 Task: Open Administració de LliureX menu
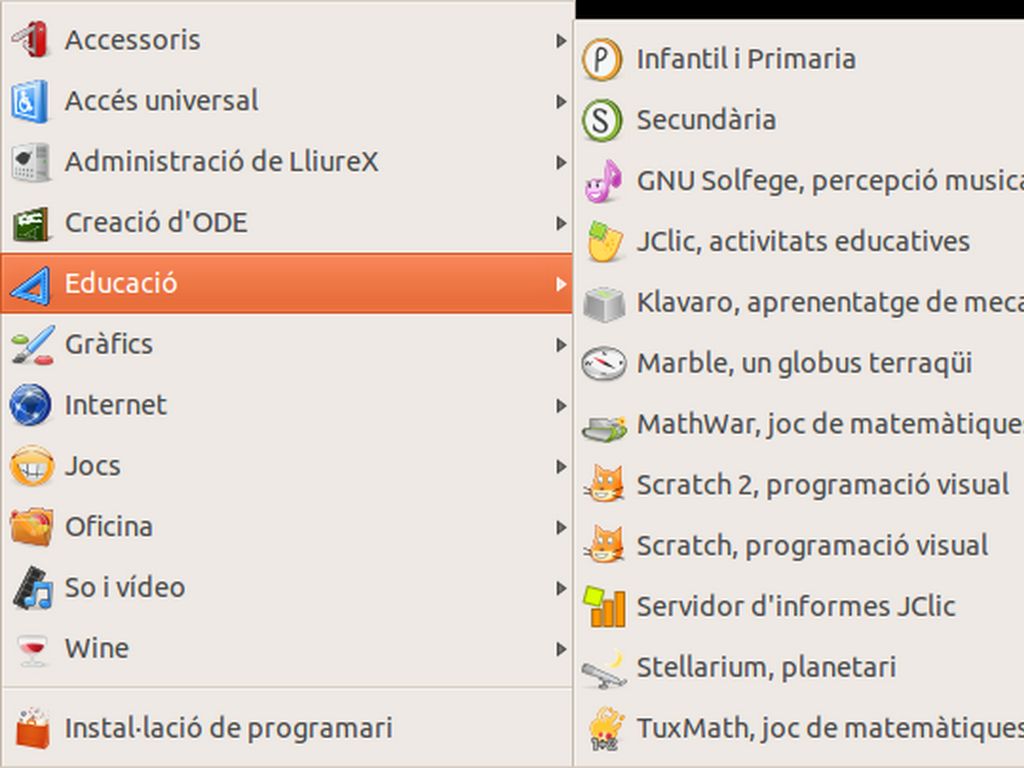[x=221, y=162]
